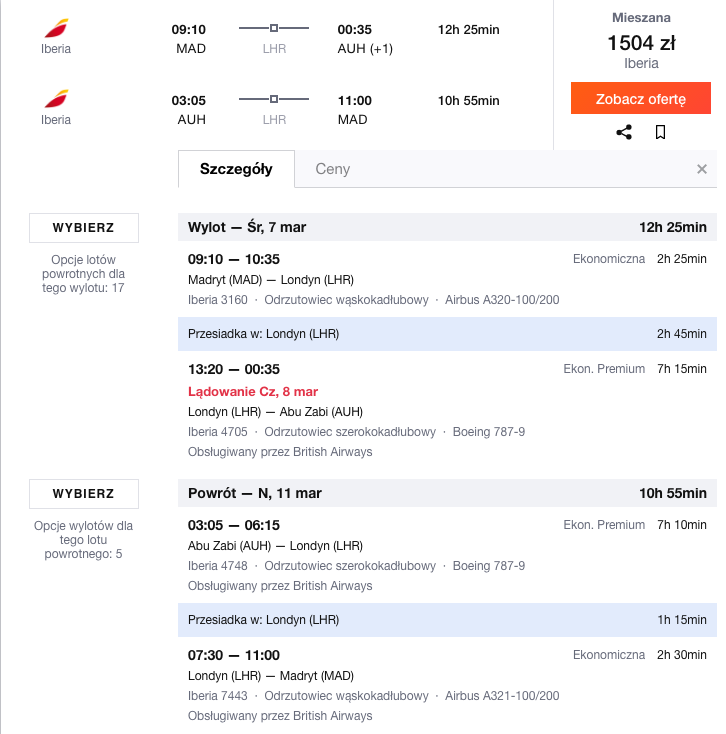Click the Powrót — N, 11 mar header
The width and height of the screenshot is (726, 734).
tap(447, 493)
